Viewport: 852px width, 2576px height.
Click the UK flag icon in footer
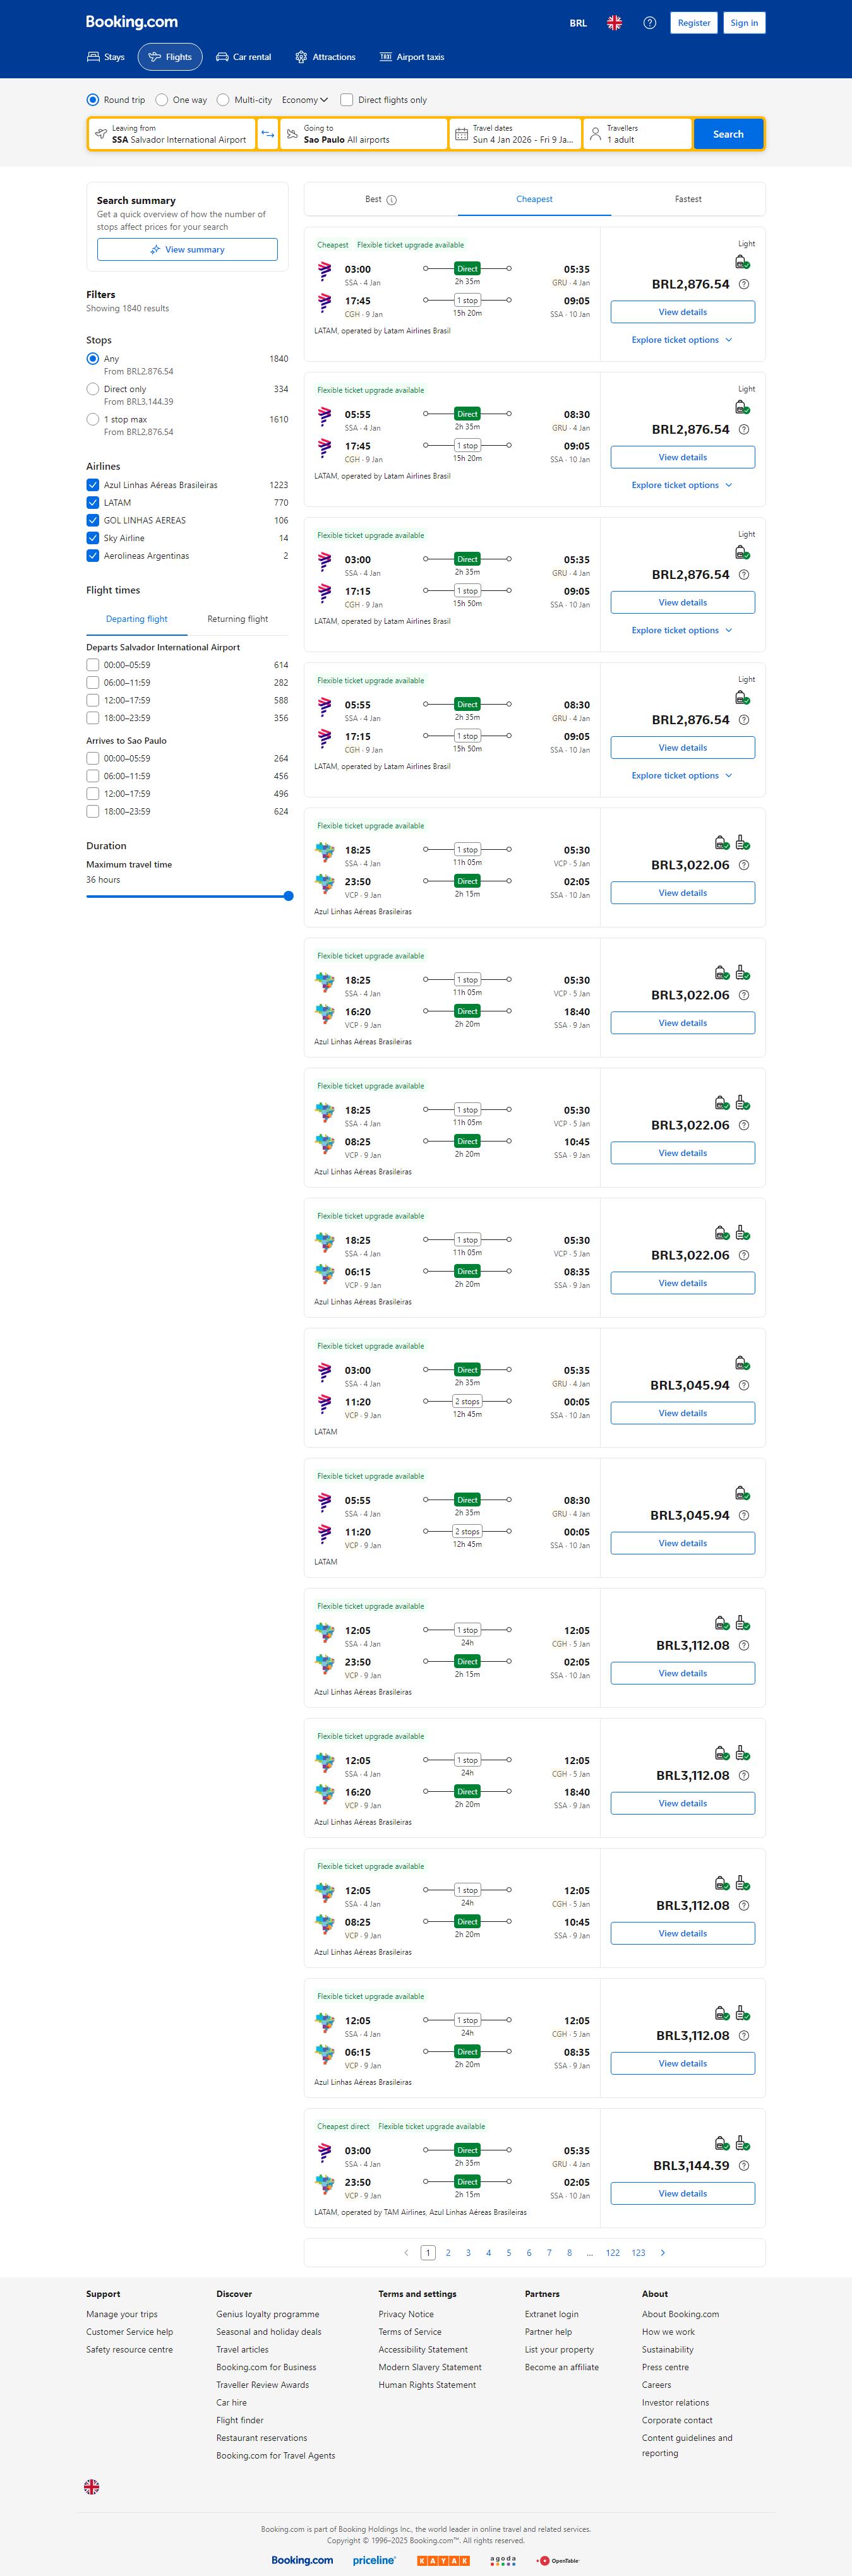coord(92,2486)
